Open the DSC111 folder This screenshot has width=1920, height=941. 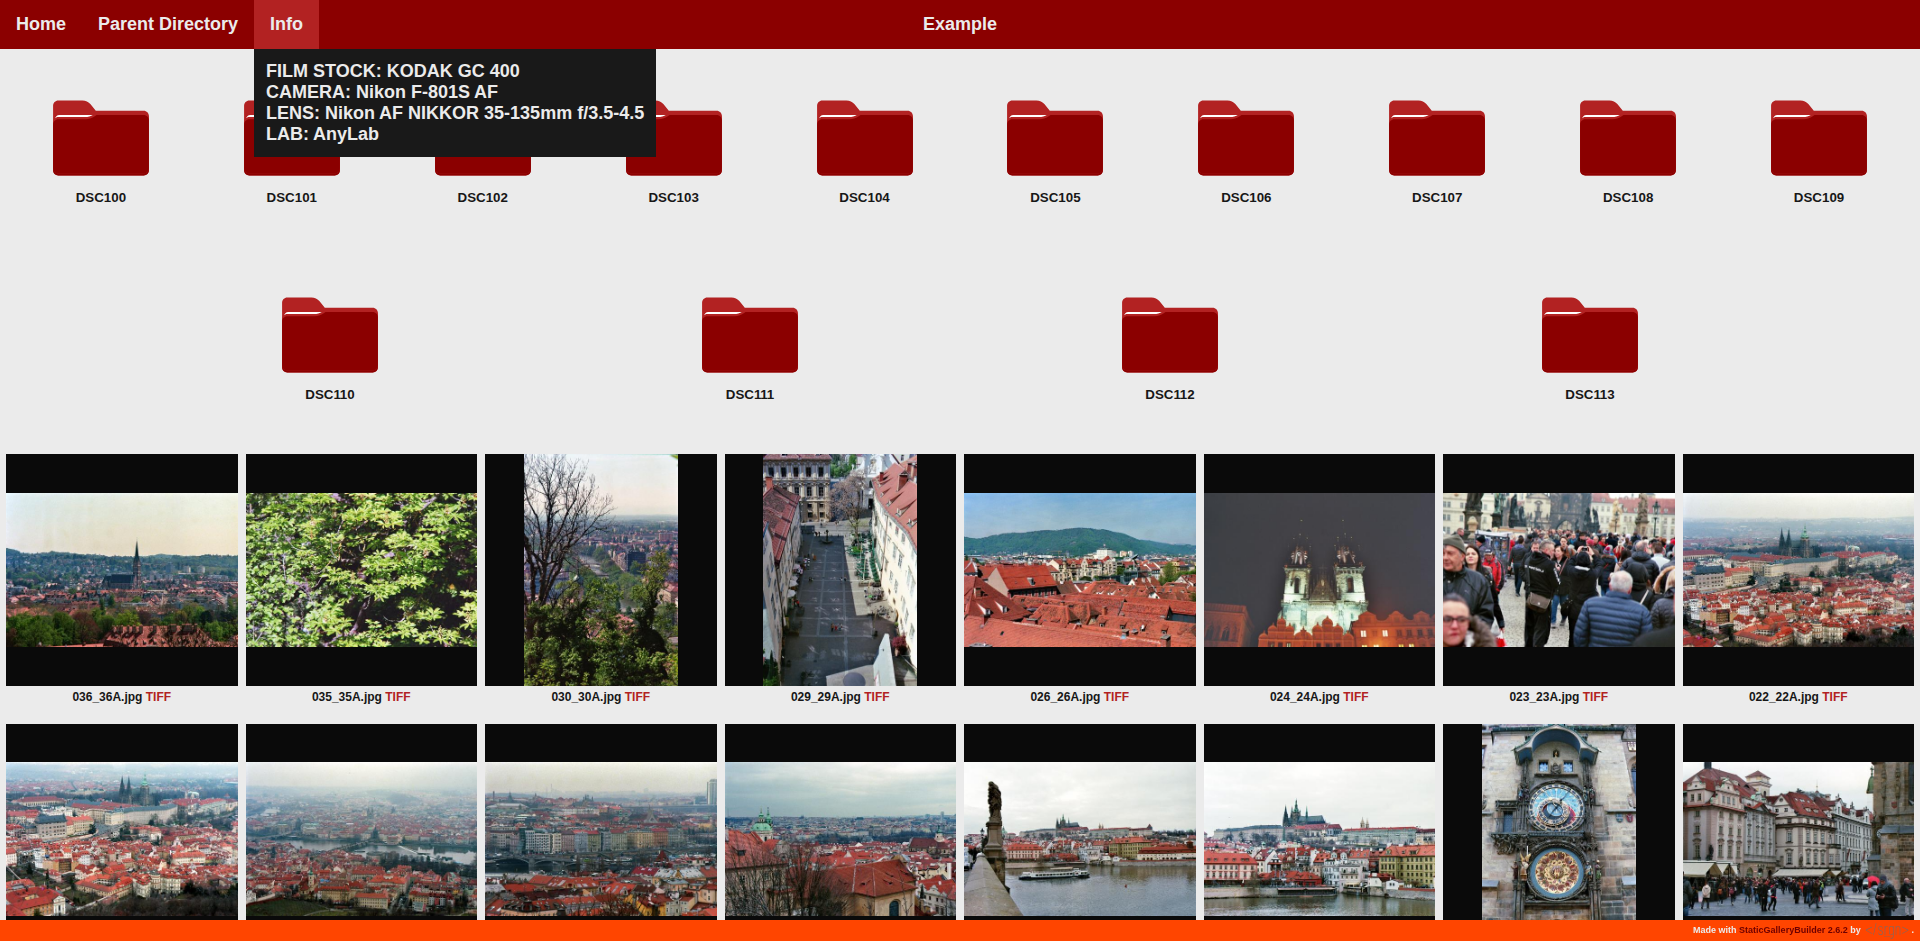click(x=750, y=336)
